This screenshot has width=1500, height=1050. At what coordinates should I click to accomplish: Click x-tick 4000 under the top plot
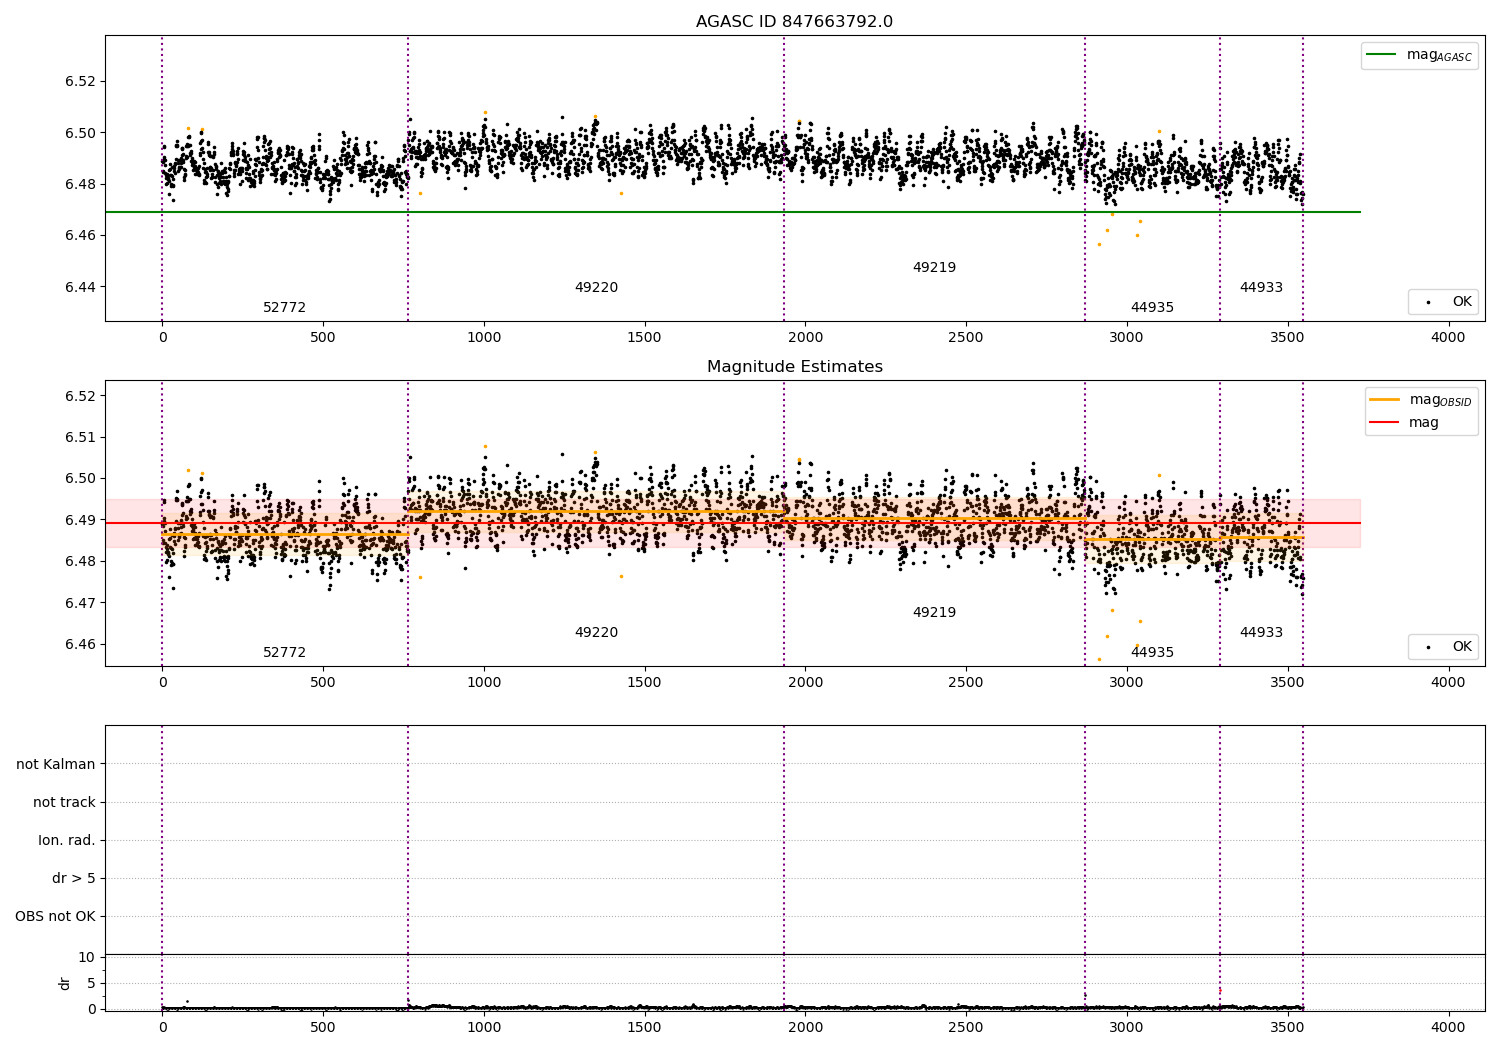click(1448, 338)
